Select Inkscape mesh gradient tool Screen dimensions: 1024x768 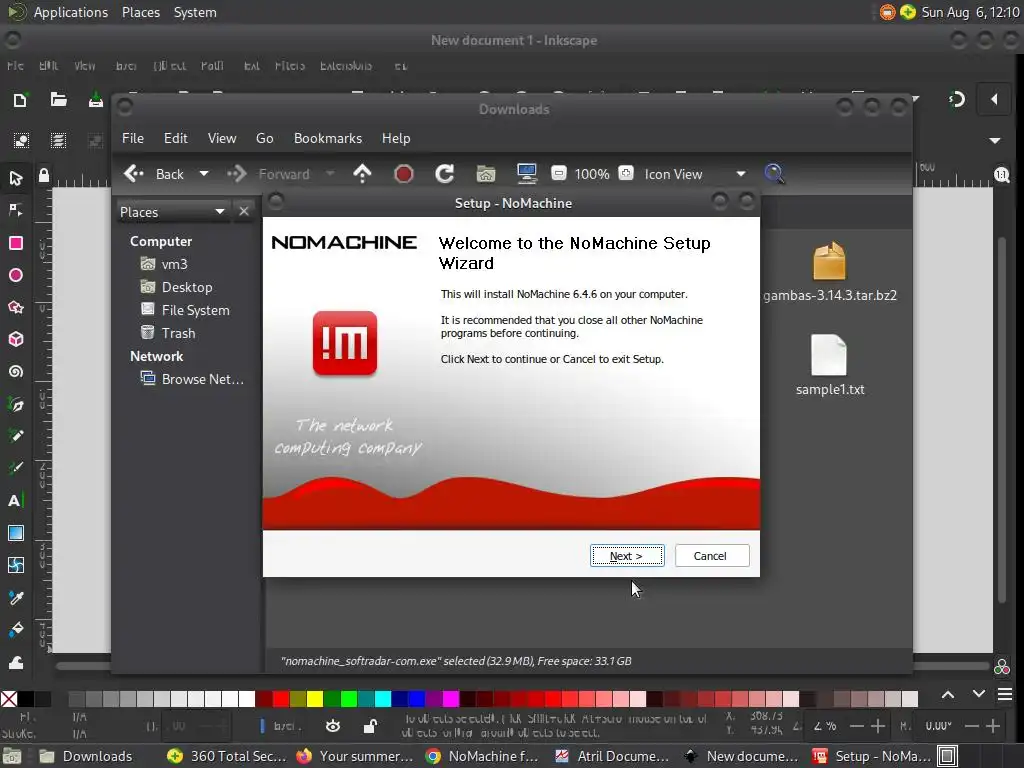(x=16, y=565)
